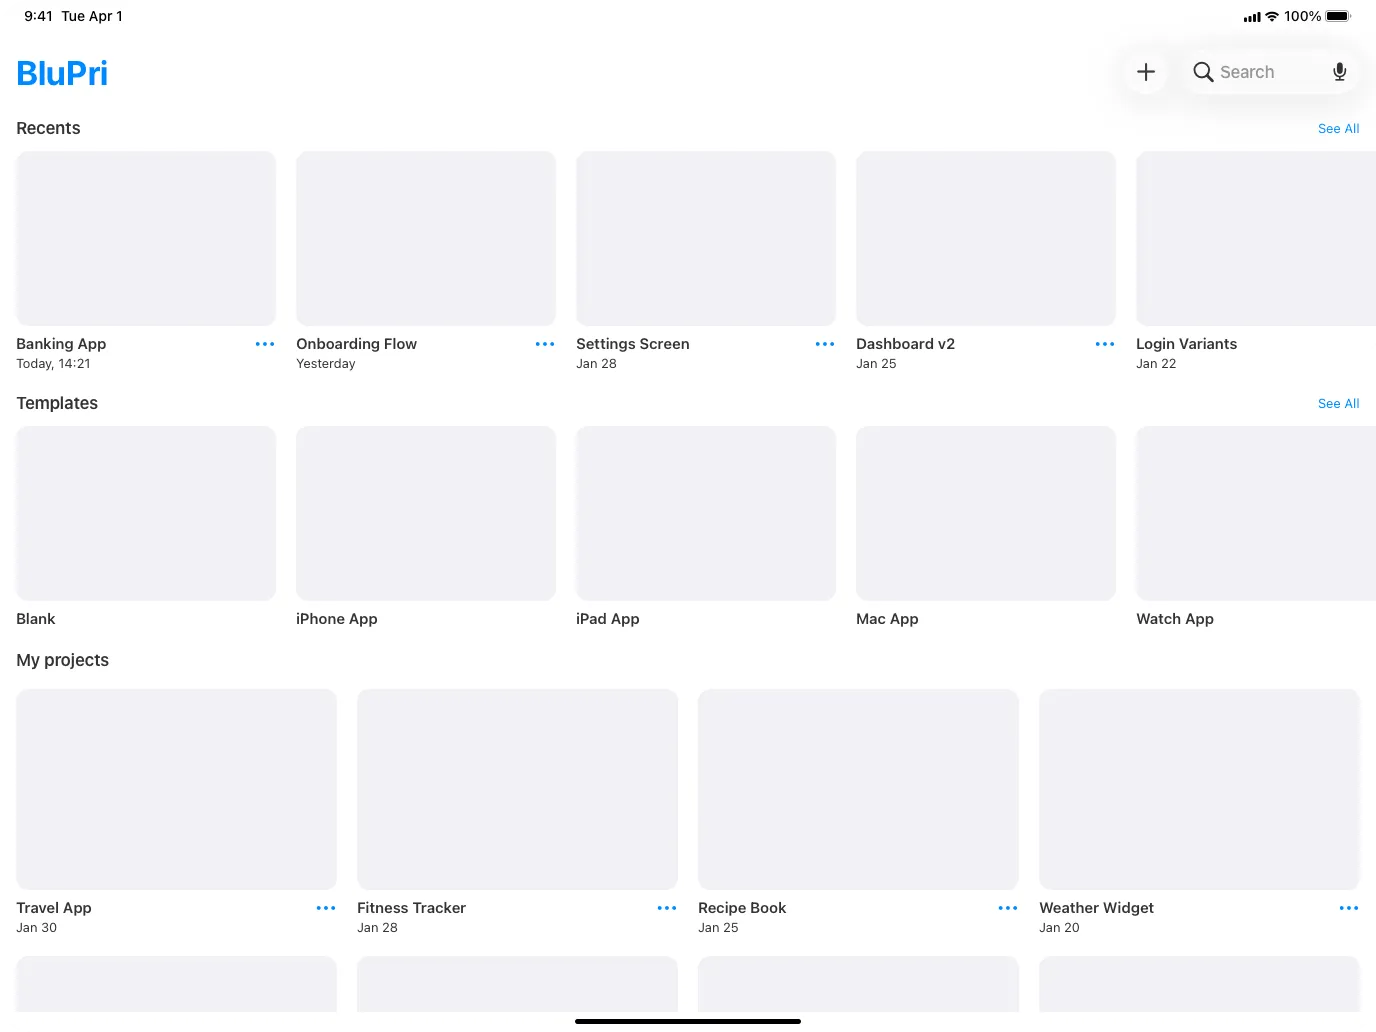Activate voice search with the microphone icon
1376x1032 pixels.
pos(1339,71)
